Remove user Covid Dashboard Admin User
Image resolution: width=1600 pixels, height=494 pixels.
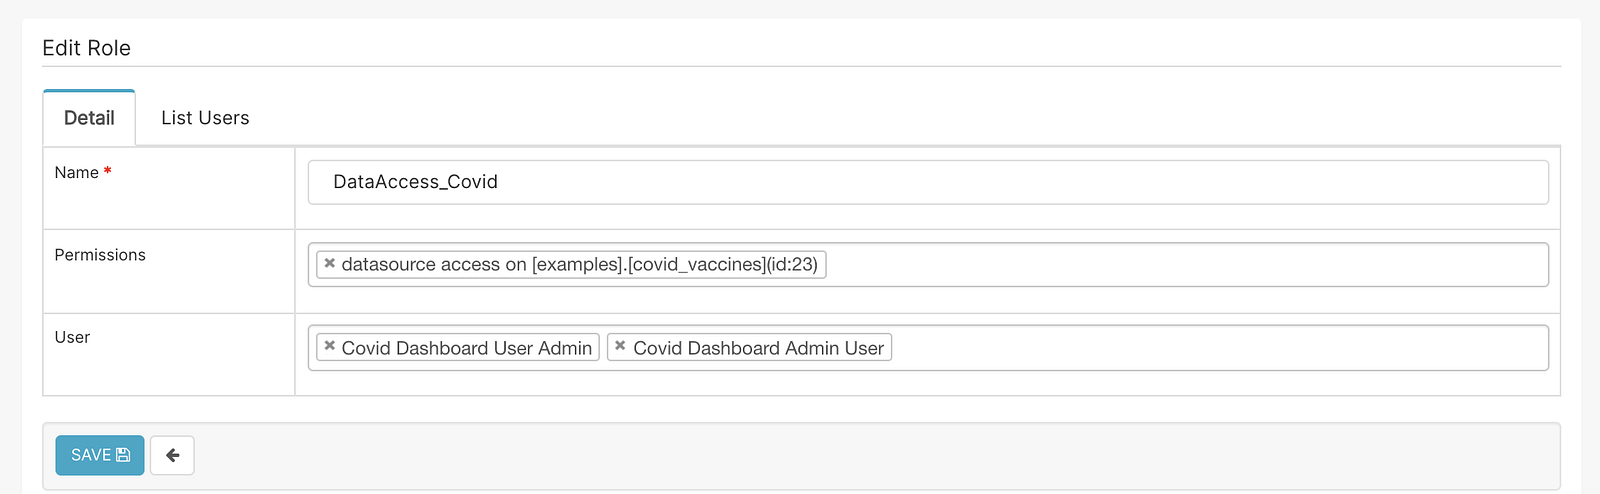(x=620, y=346)
